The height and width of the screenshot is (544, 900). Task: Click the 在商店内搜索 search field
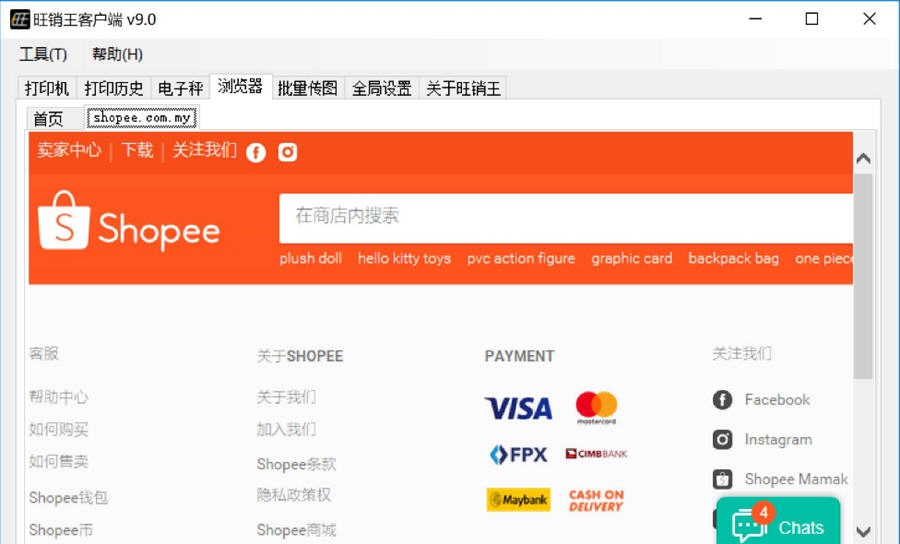(566, 218)
